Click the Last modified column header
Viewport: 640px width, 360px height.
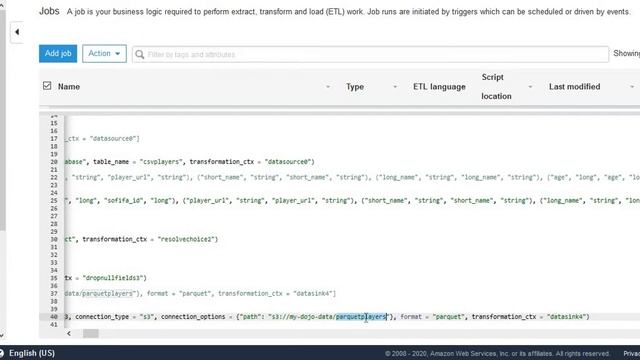point(574,87)
